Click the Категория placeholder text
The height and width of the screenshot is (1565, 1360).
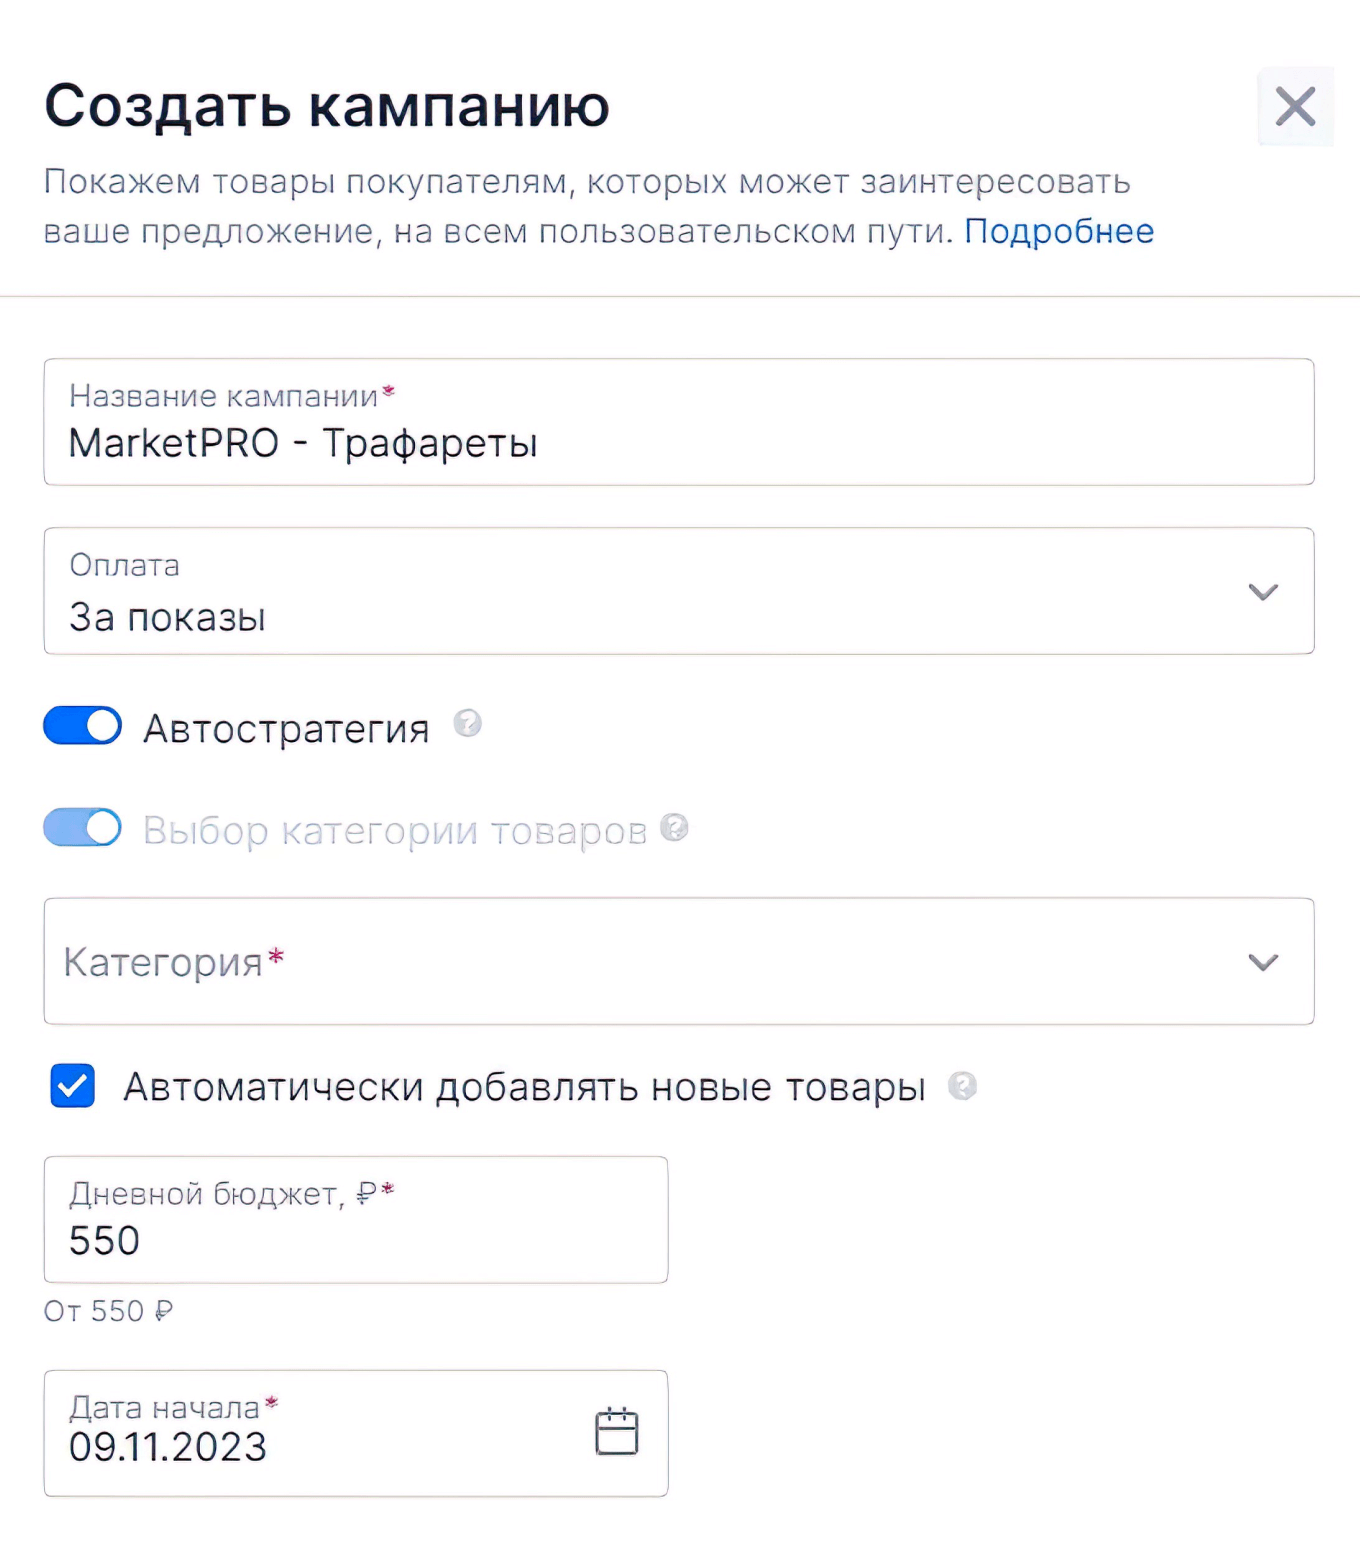click(x=163, y=962)
